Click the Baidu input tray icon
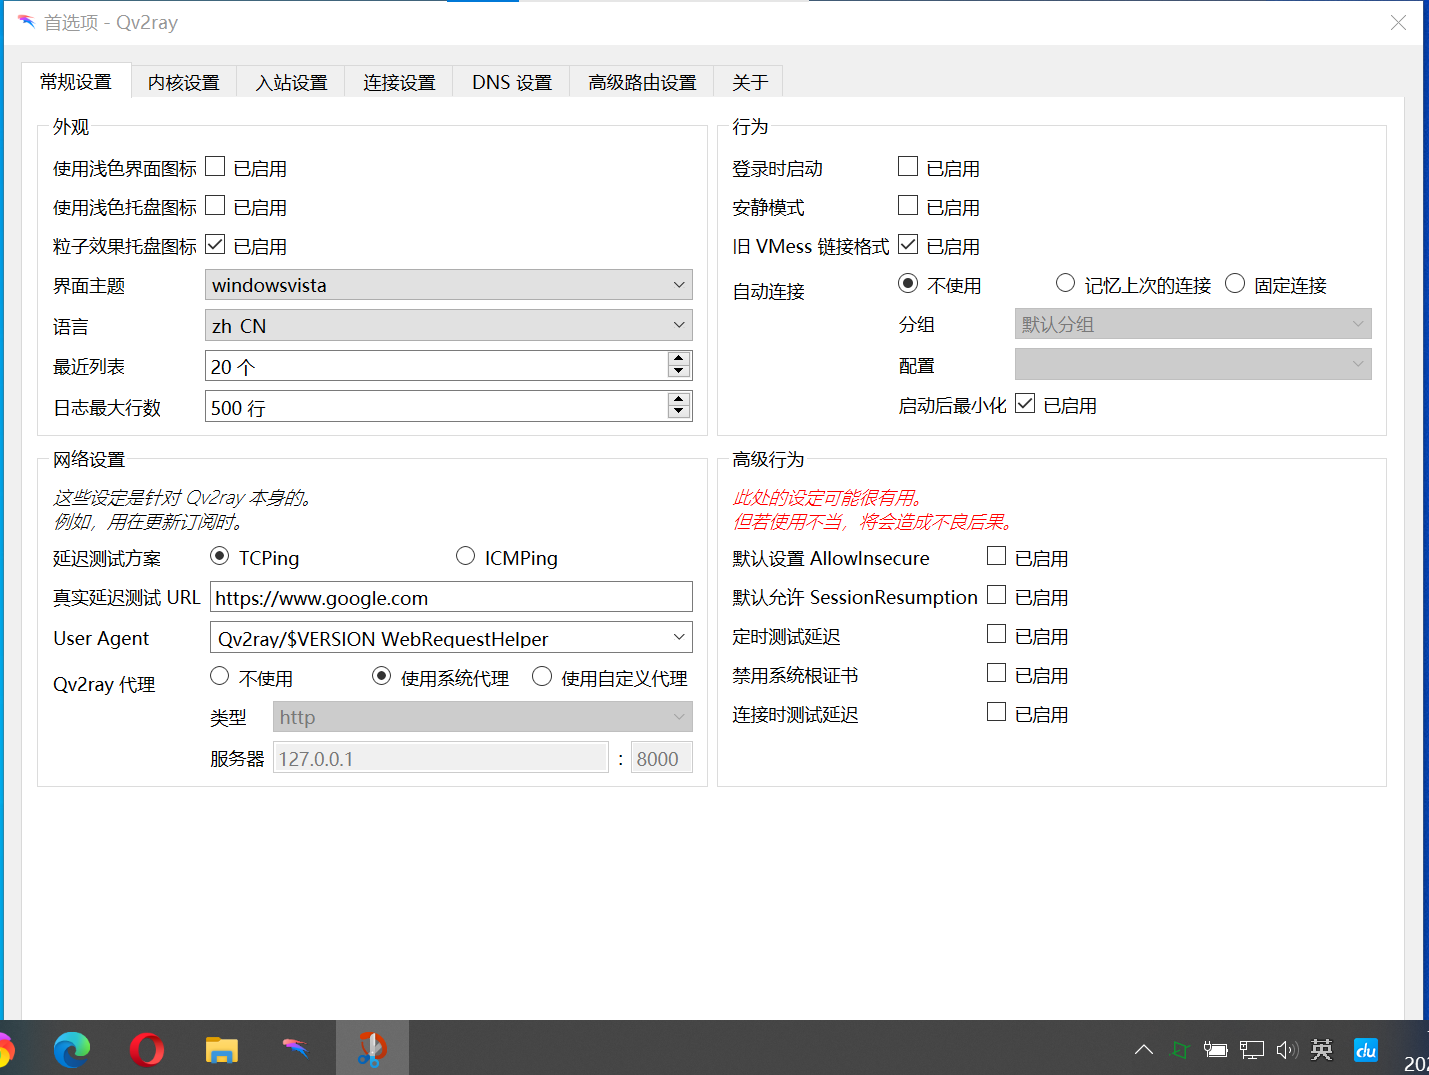1429x1075 pixels. click(1366, 1049)
